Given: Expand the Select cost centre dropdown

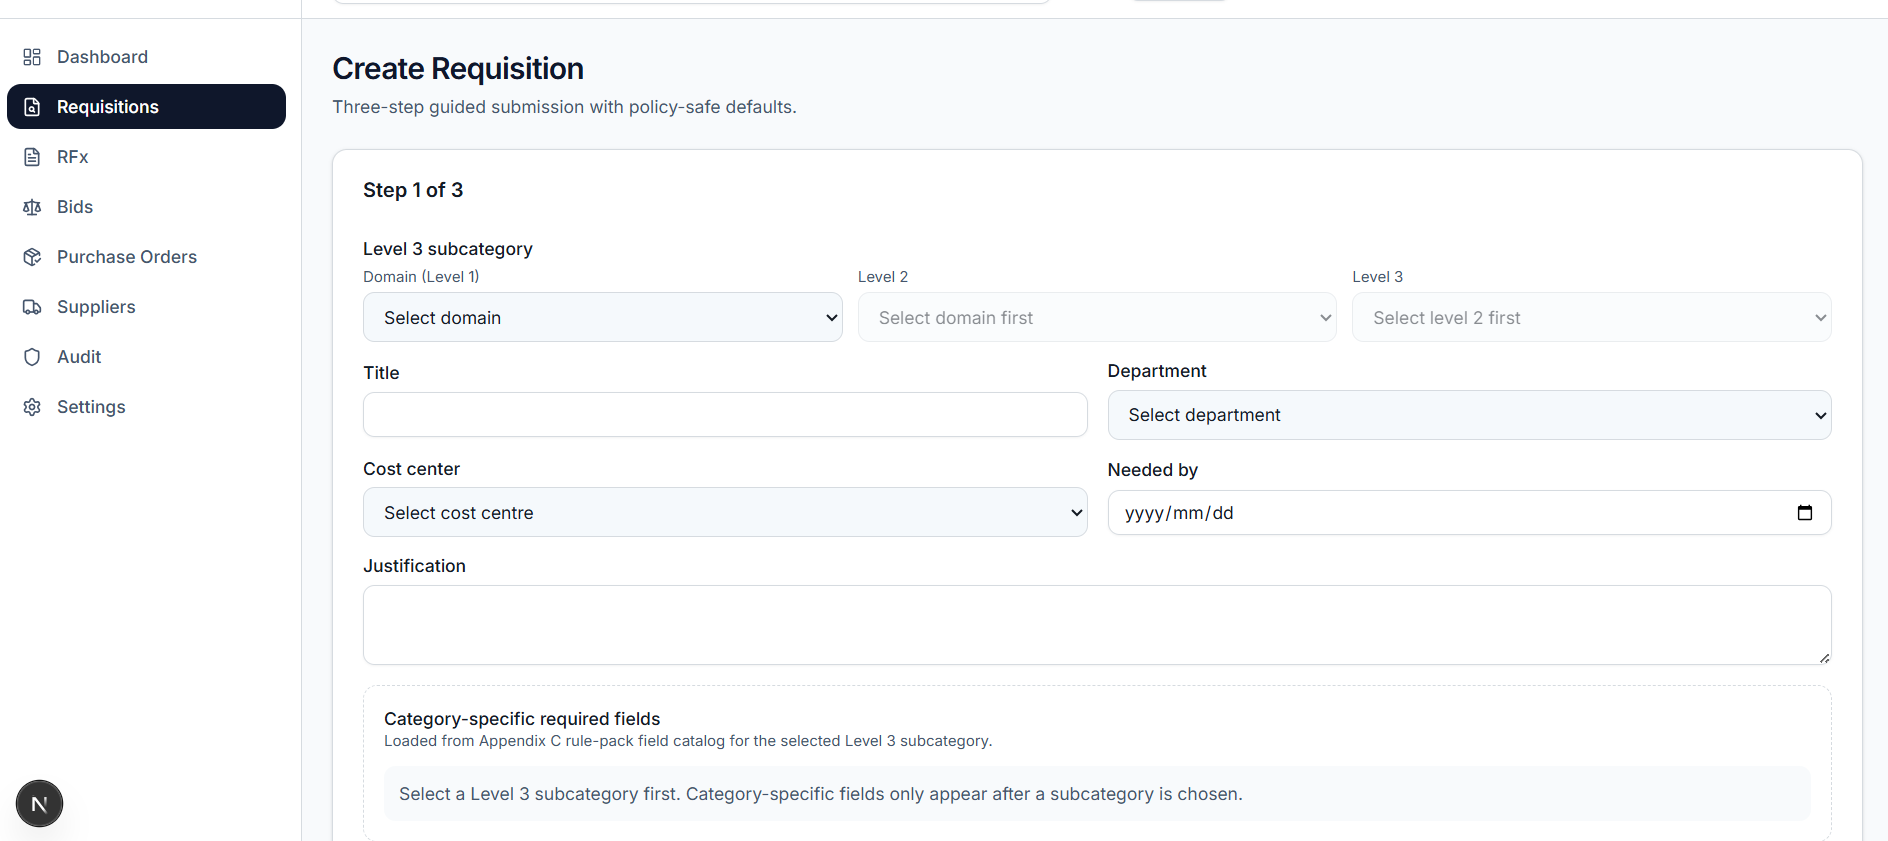Looking at the screenshot, I should [725, 512].
